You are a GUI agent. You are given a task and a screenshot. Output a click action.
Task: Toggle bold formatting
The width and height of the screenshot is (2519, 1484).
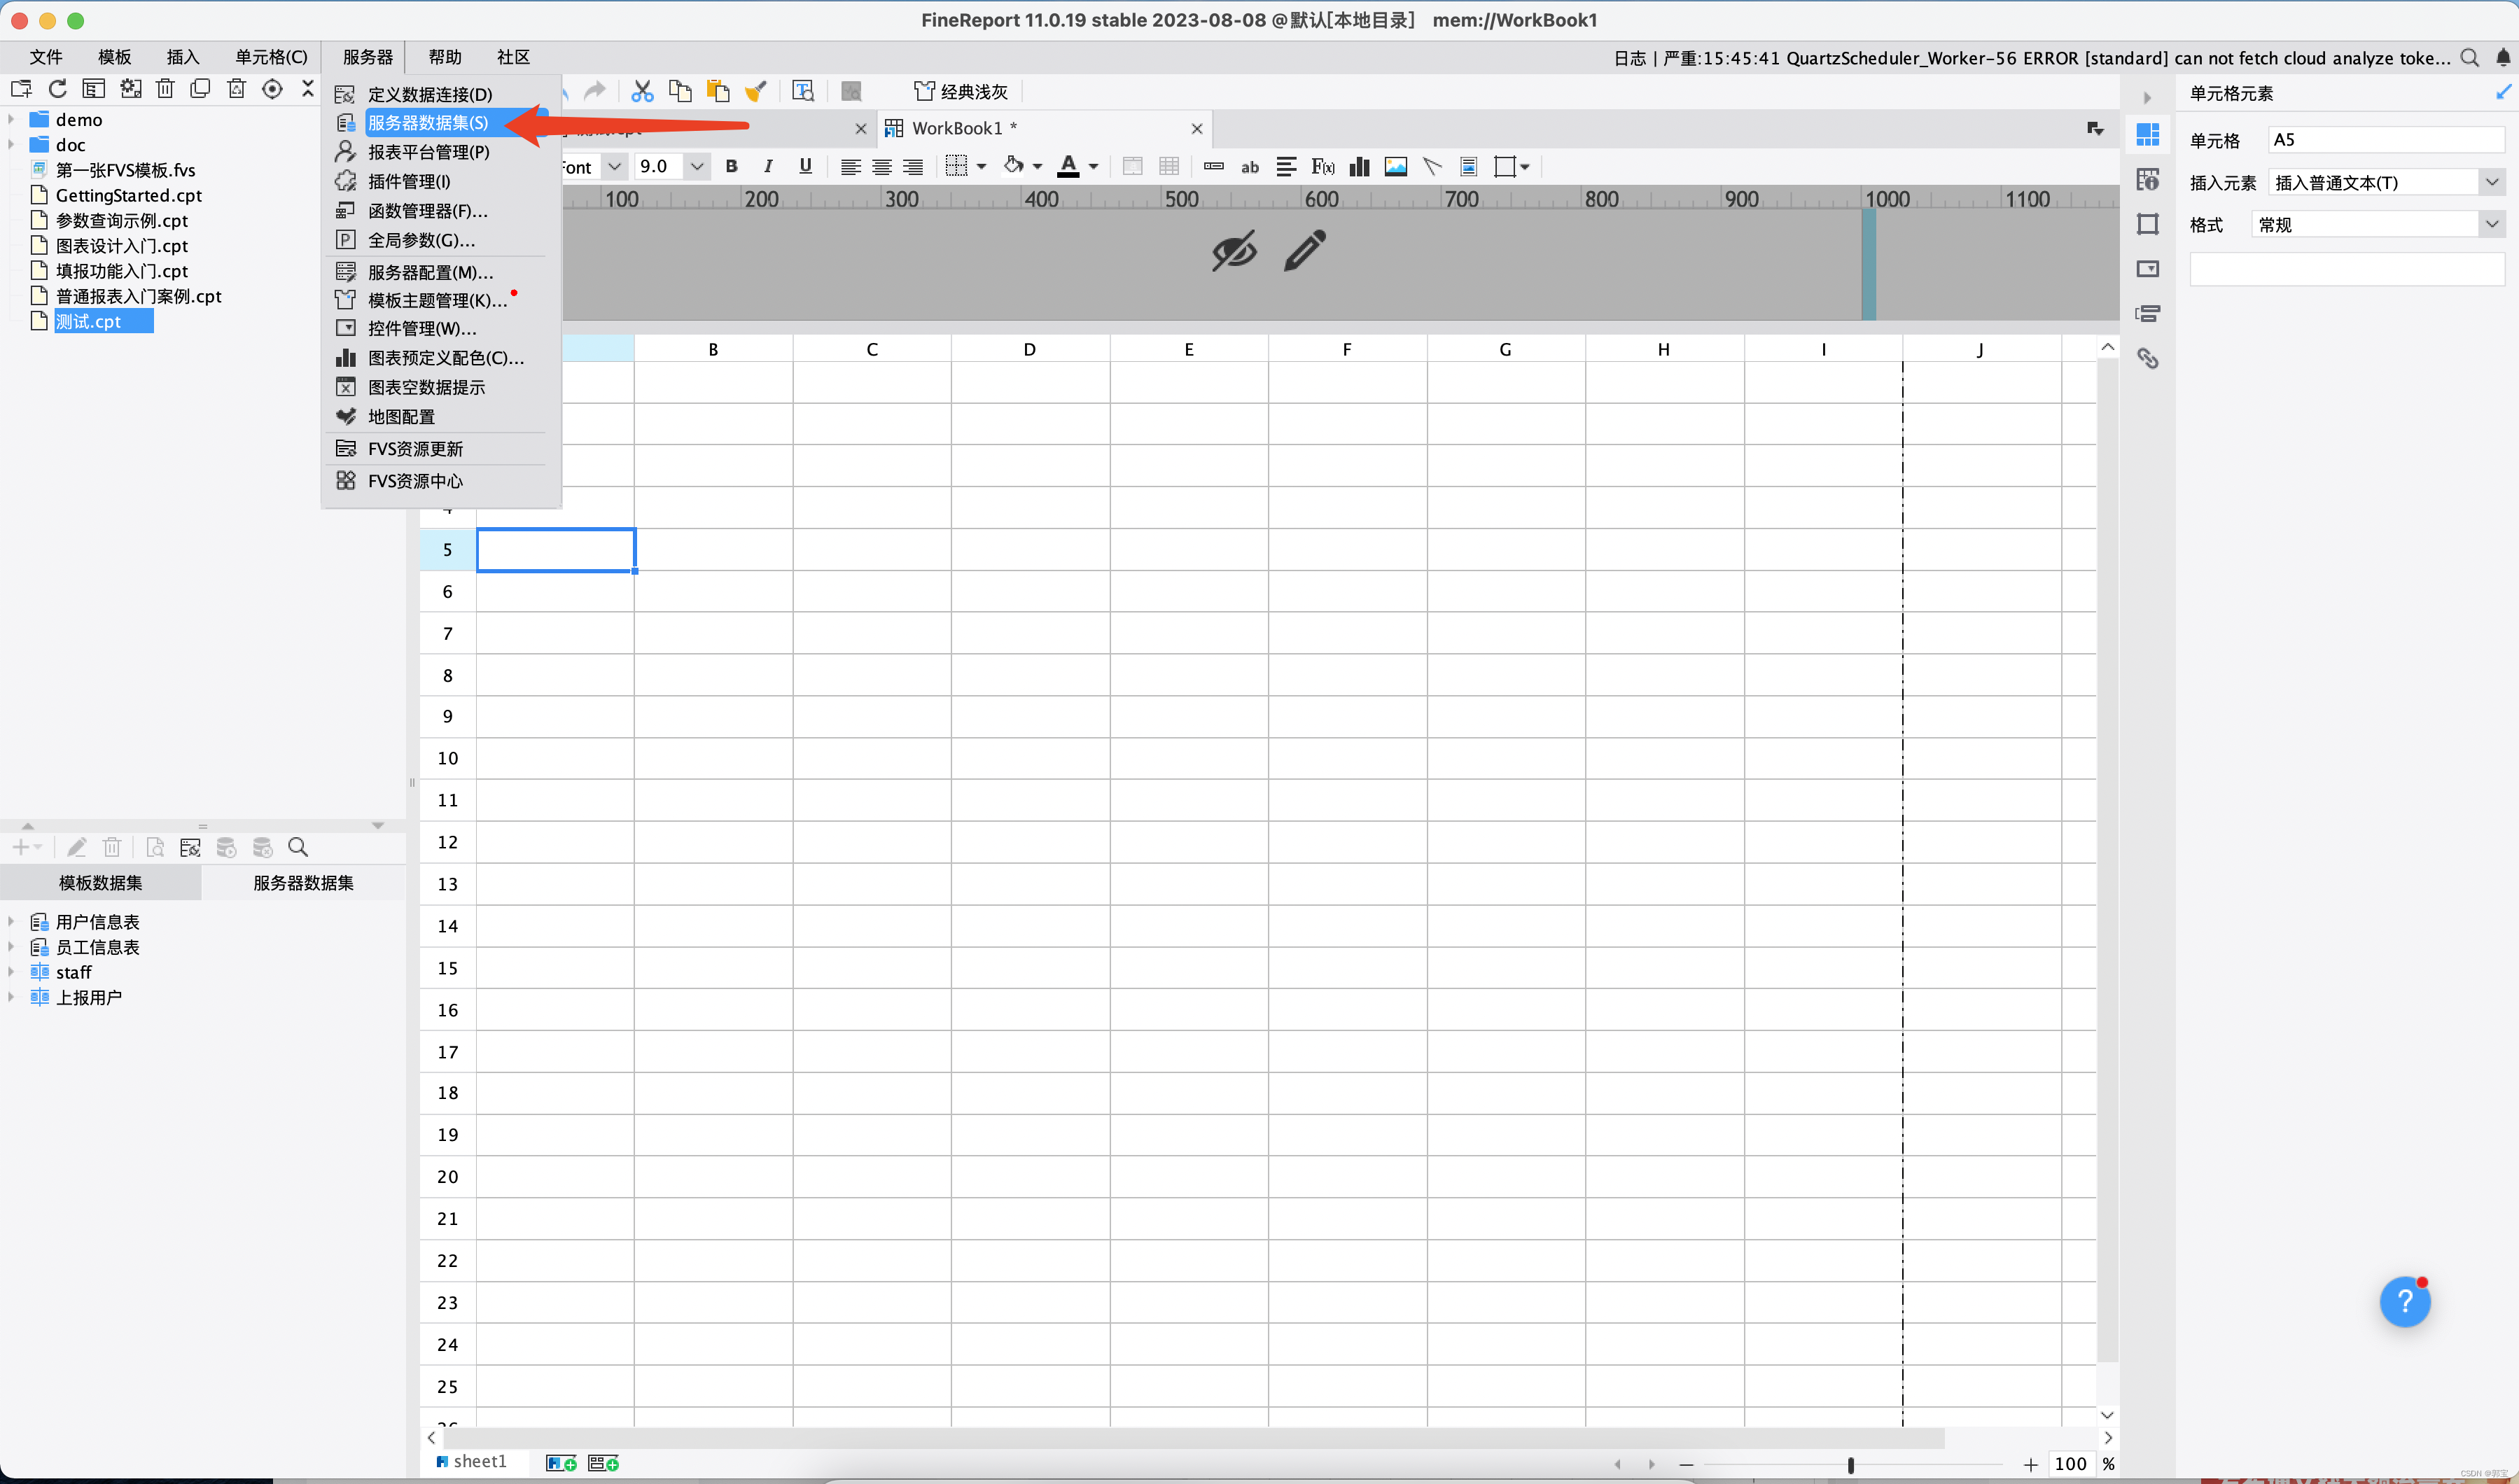pyautogui.click(x=731, y=167)
